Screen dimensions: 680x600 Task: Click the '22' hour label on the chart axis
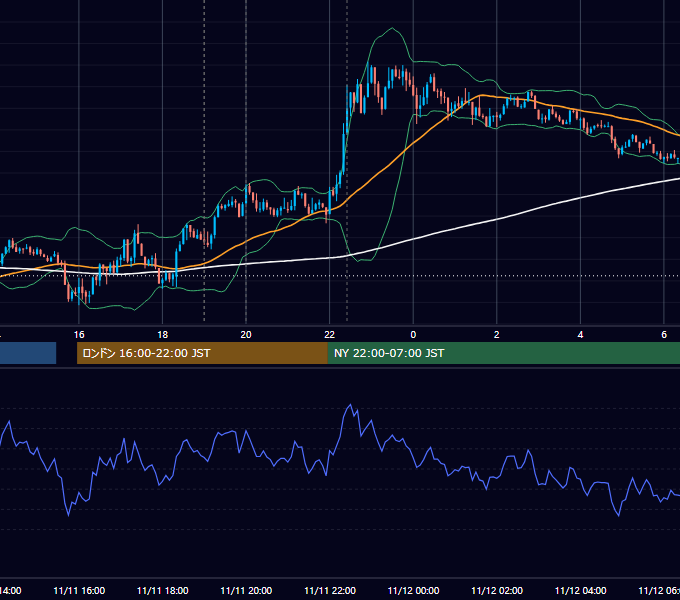330,335
